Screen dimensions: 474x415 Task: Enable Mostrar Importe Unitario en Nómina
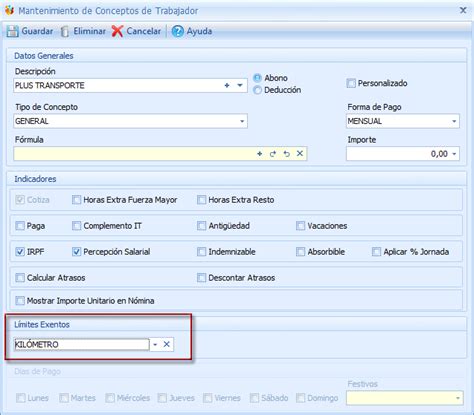tap(20, 301)
